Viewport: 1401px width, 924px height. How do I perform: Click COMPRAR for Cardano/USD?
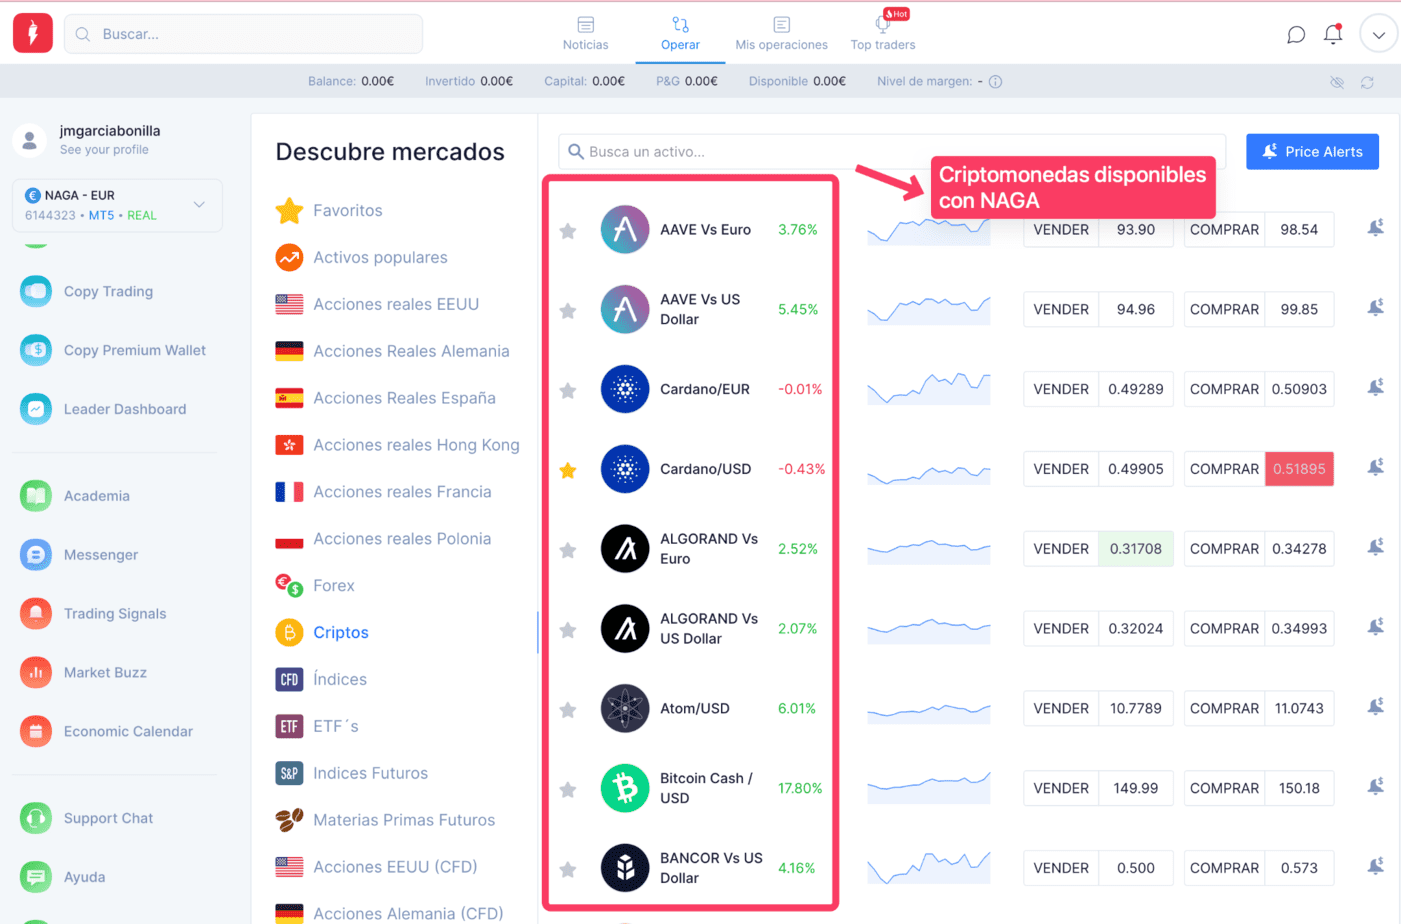point(1224,469)
